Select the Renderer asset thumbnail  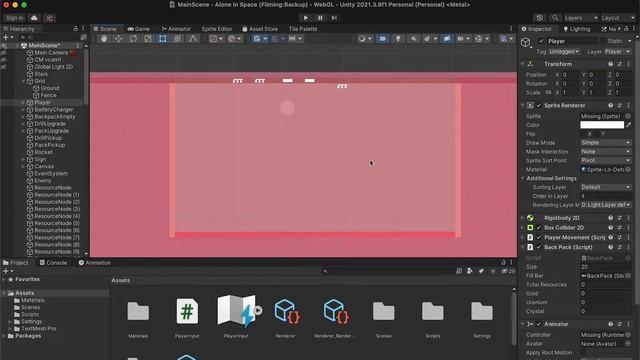point(286,311)
